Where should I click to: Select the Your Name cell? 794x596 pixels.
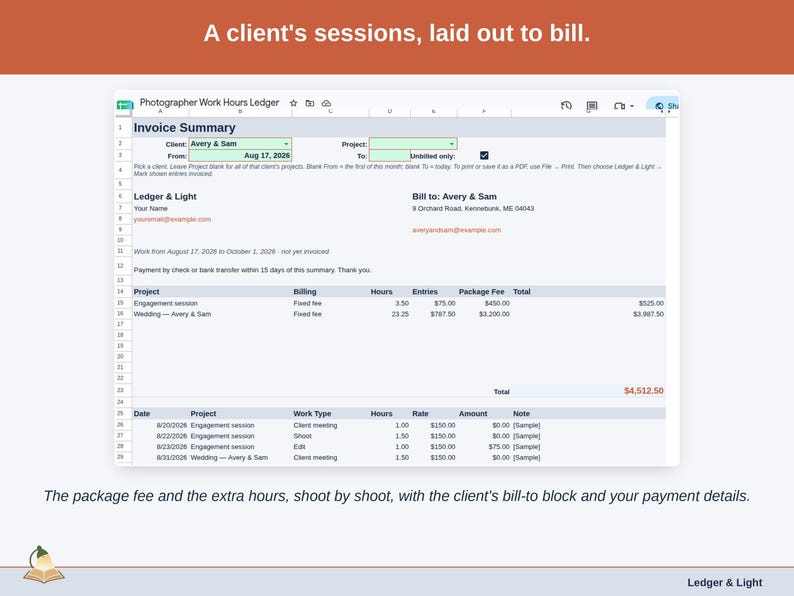point(150,208)
